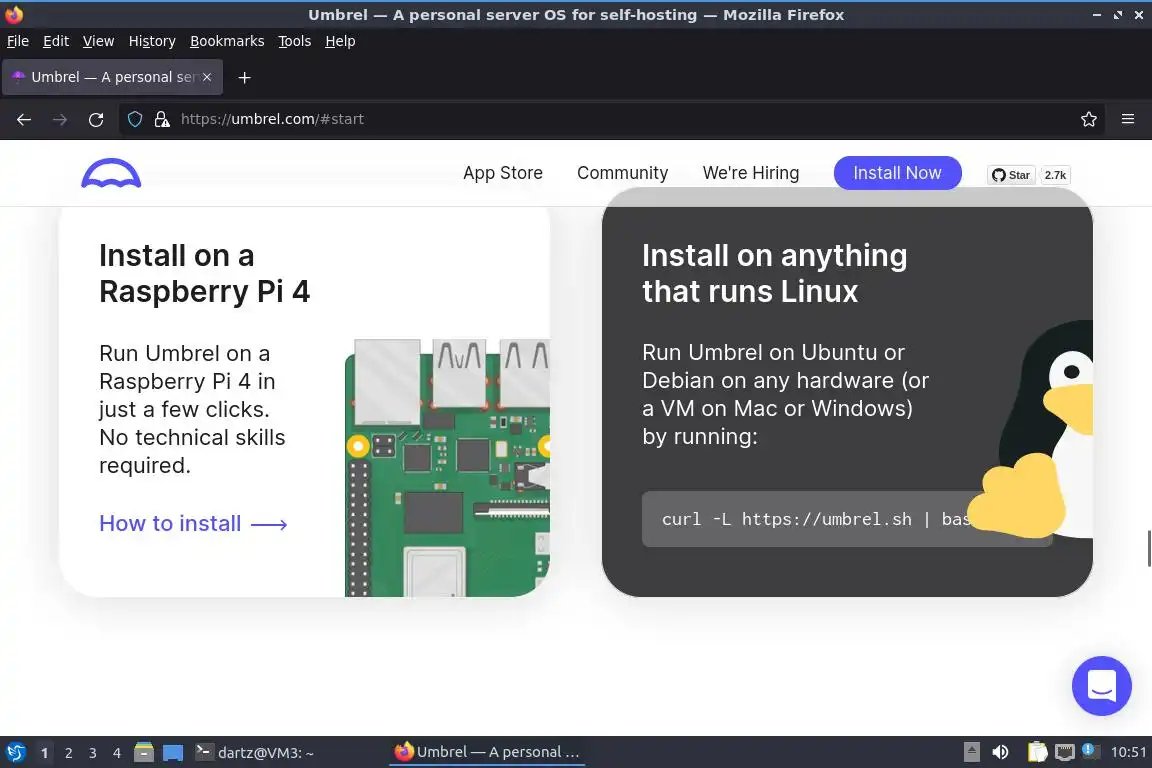1152x768 pixels.
Task: Open the volume control in the tray
Action: pyautogui.click(x=1000, y=752)
